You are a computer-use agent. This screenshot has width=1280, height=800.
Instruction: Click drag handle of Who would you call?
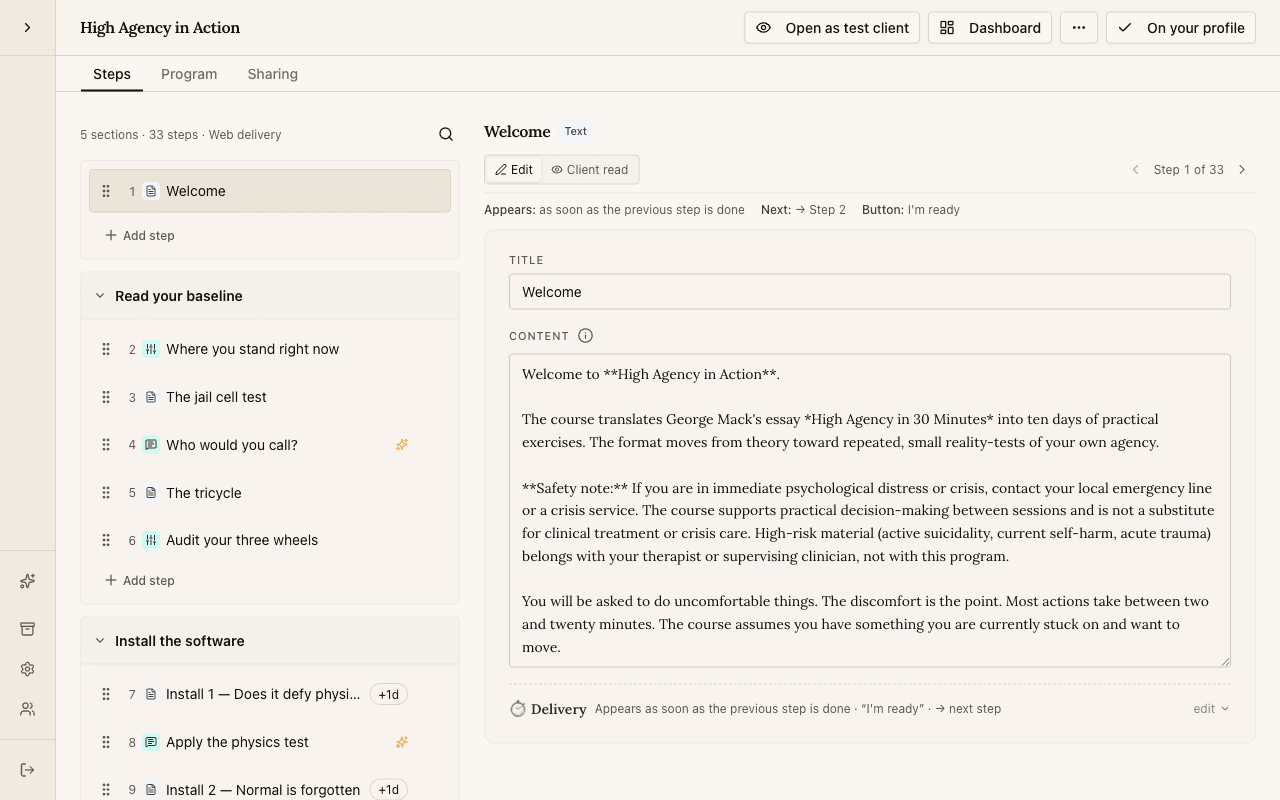106,445
